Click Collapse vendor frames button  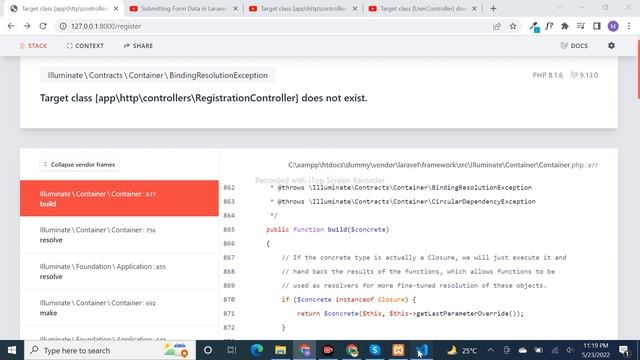pyautogui.click(x=80, y=164)
